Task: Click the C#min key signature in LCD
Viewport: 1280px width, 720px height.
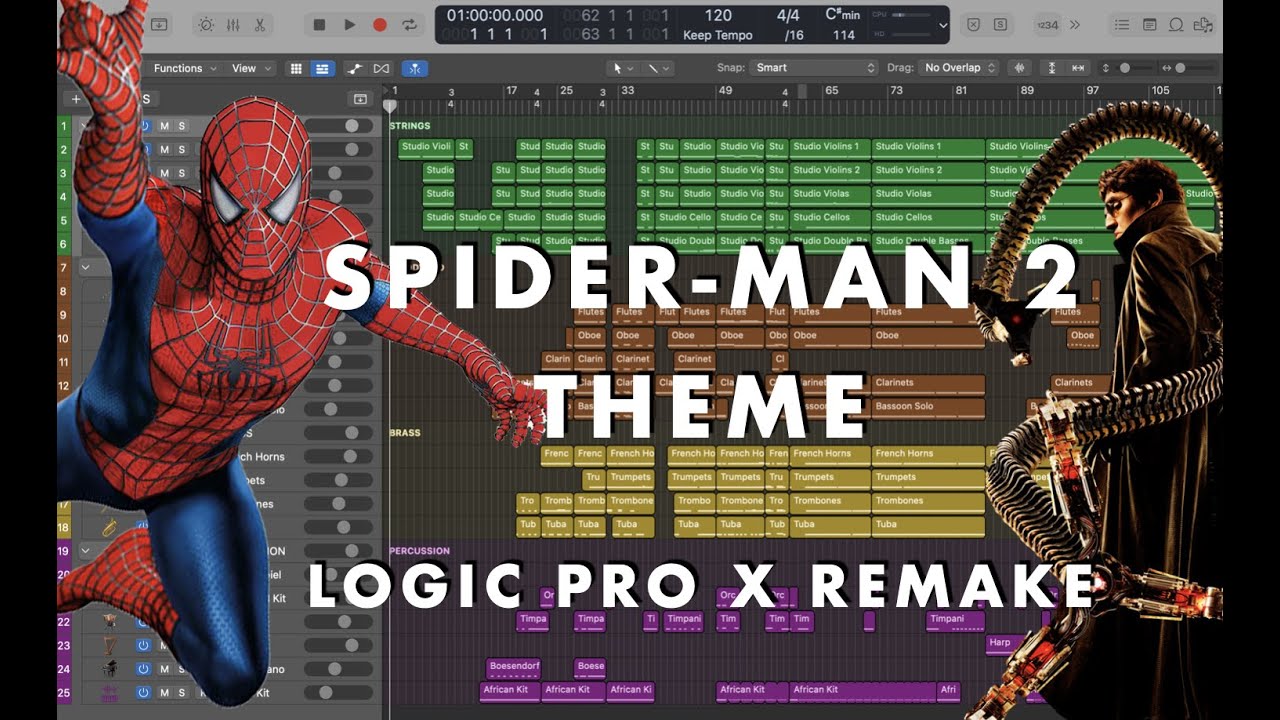Action: click(843, 16)
